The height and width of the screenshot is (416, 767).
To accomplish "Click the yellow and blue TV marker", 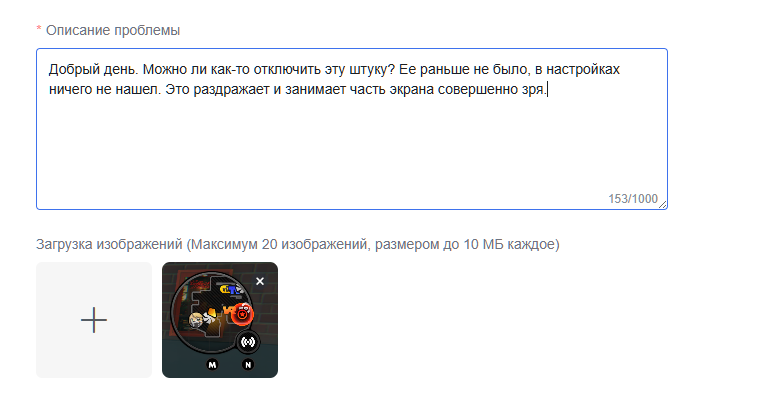I will click(230, 290).
